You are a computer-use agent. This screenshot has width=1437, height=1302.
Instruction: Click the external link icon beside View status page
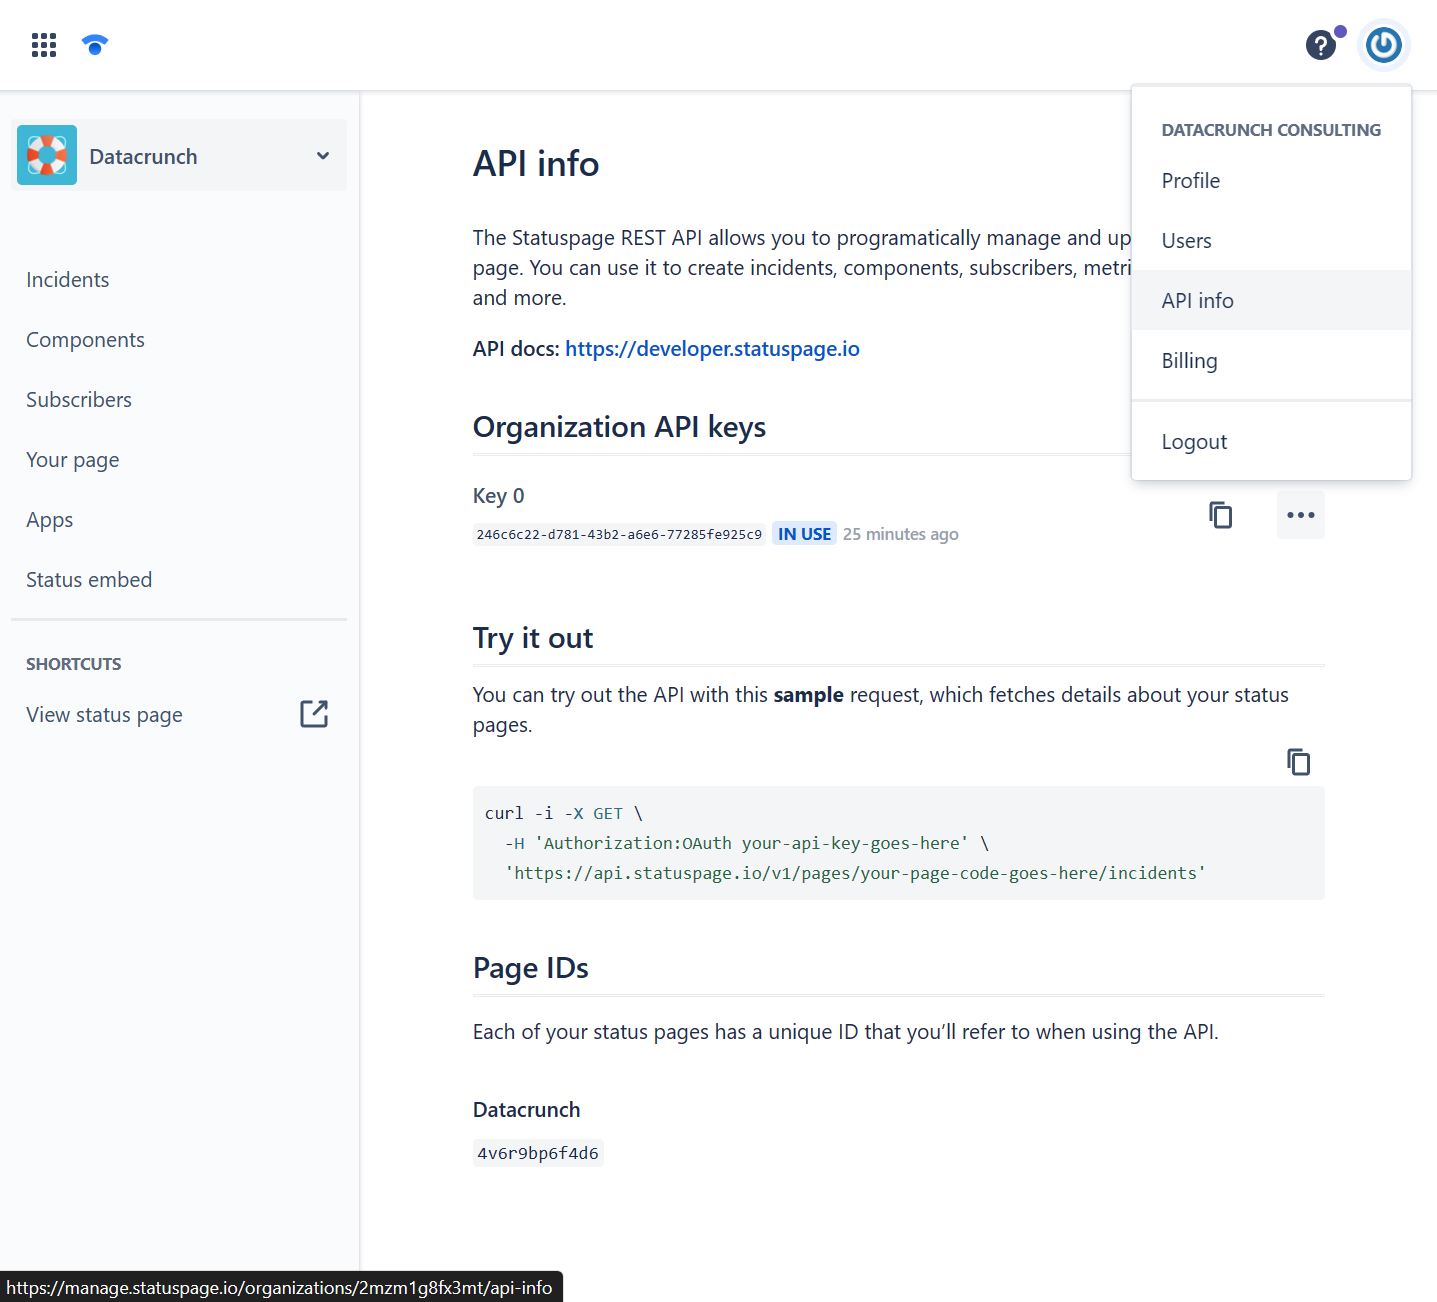[x=314, y=714]
